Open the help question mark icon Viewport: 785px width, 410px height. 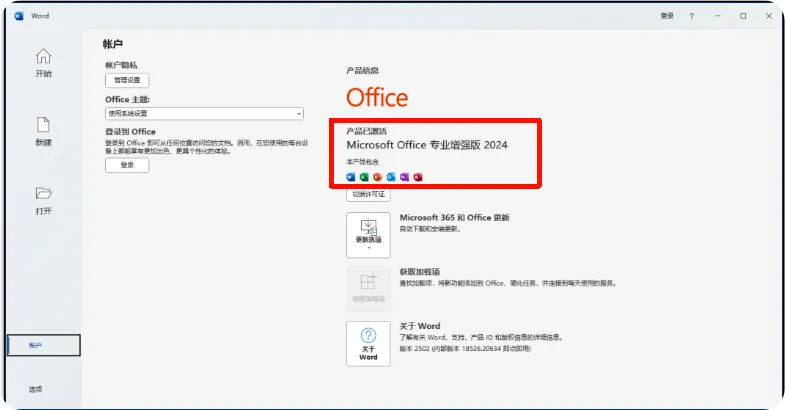tap(692, 16)
